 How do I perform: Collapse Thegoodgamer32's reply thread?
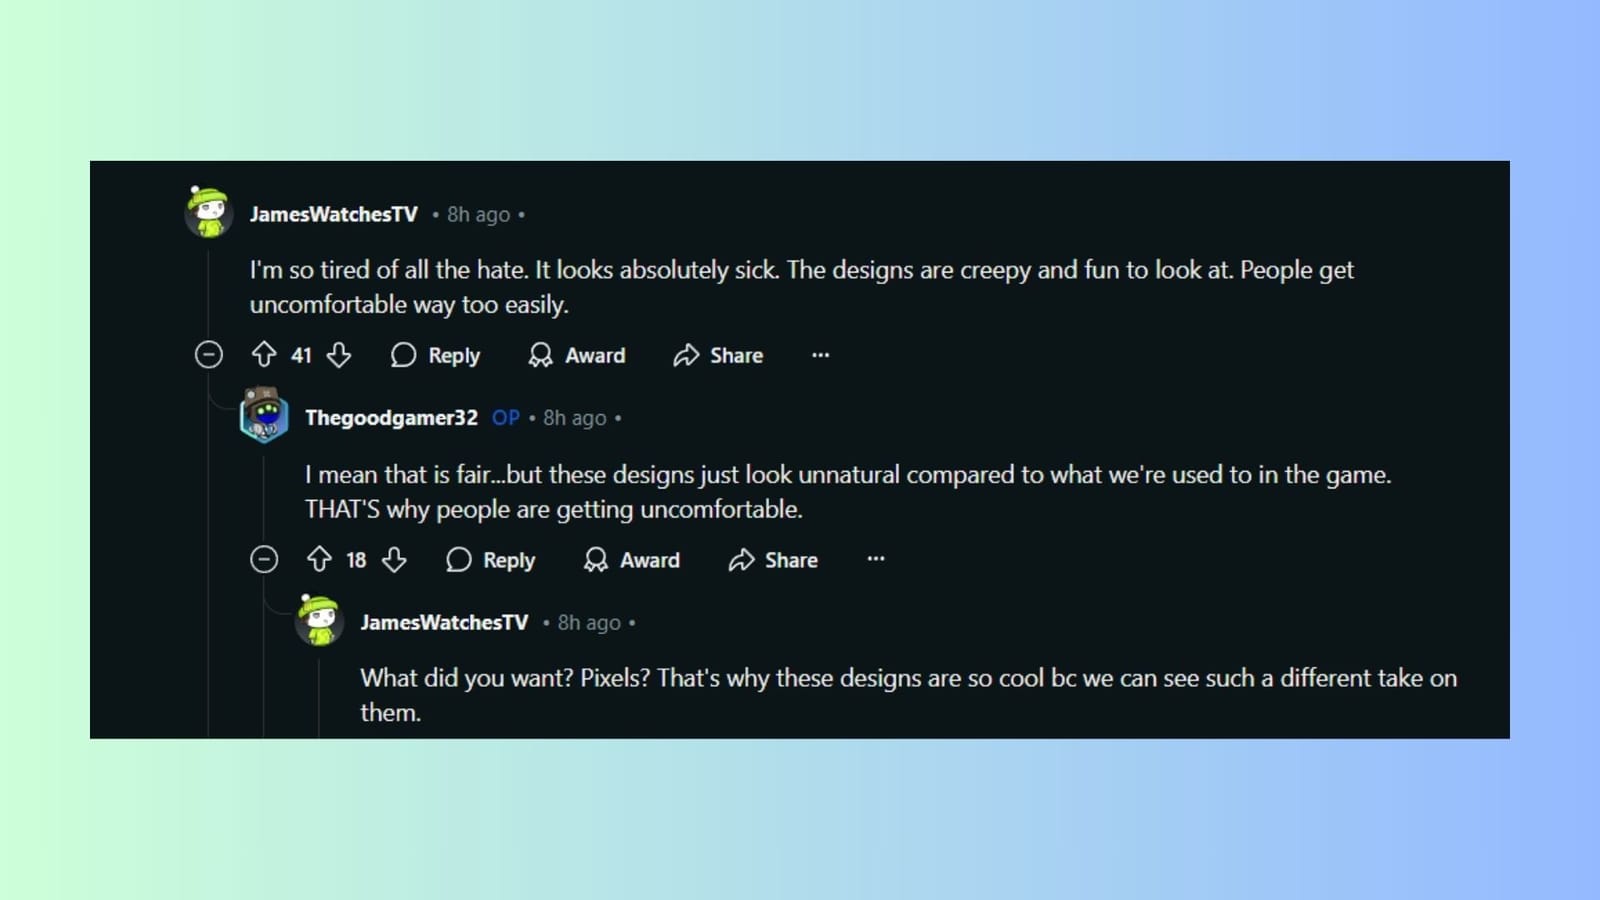click(264, 560)
